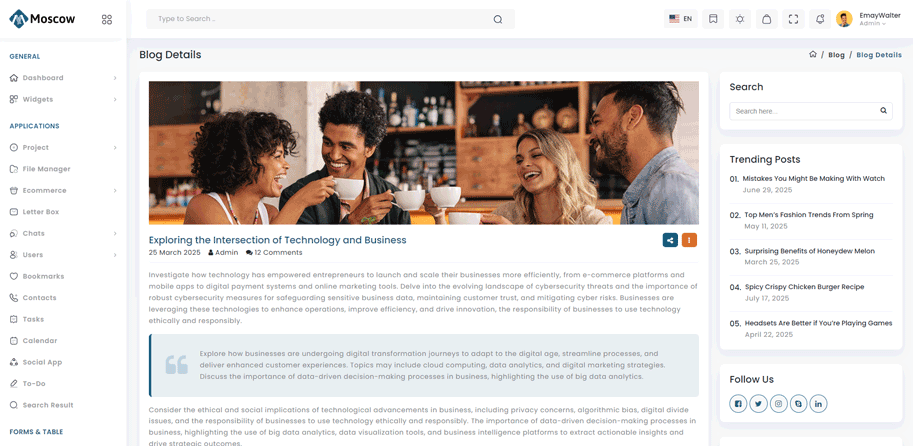Toggle fullscreen mode in the header

tap(793, 19)
